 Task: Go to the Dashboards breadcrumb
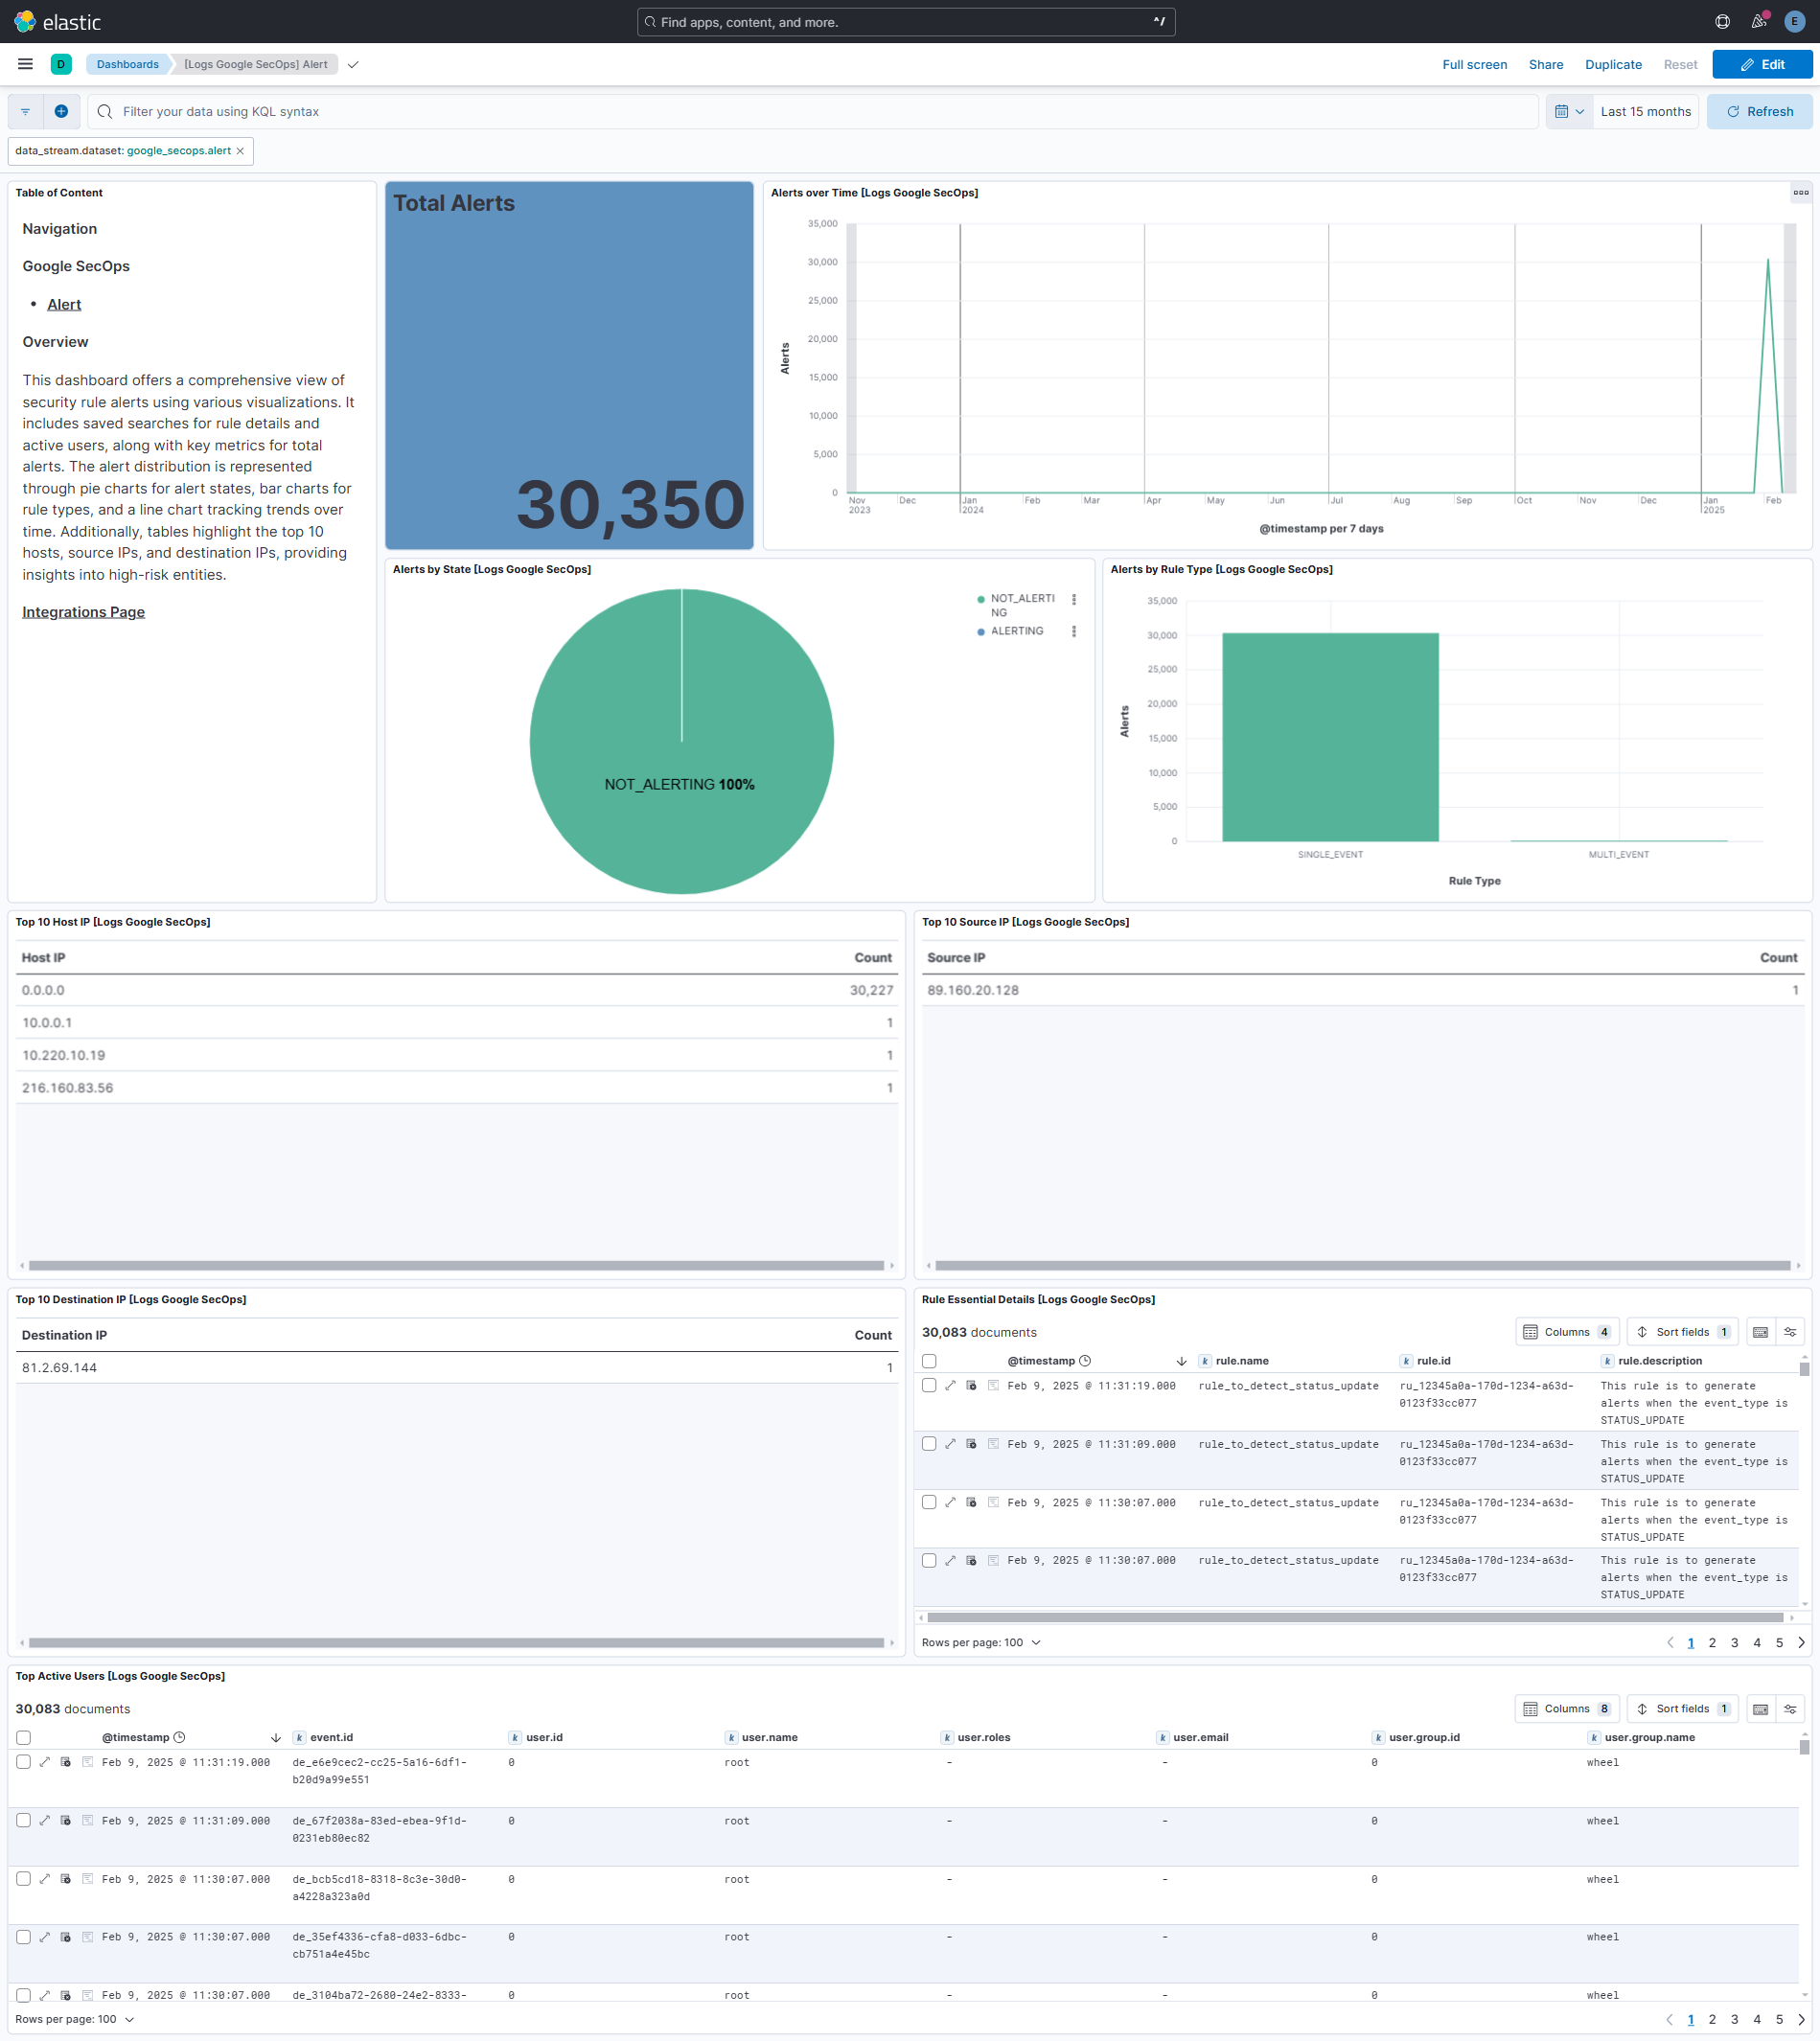[127, 64]
